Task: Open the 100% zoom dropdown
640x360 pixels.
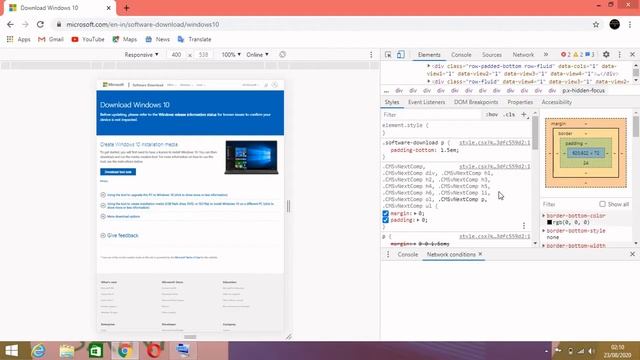Action: tap(231, 55)
